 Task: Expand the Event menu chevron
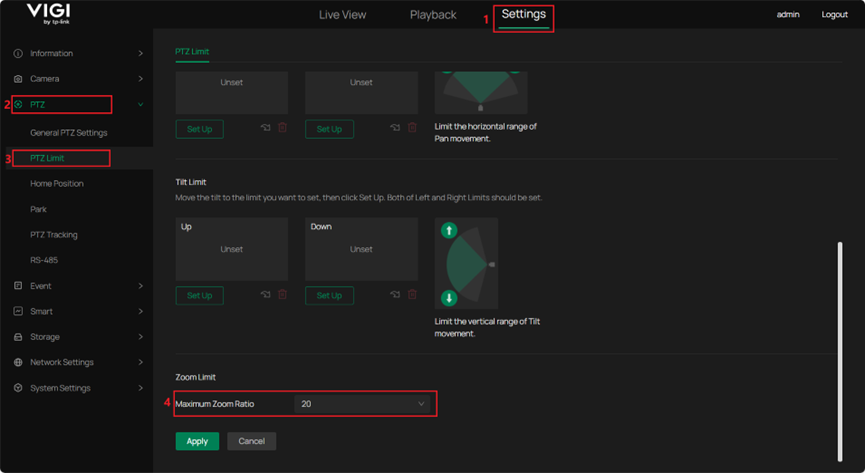[141, 286]
